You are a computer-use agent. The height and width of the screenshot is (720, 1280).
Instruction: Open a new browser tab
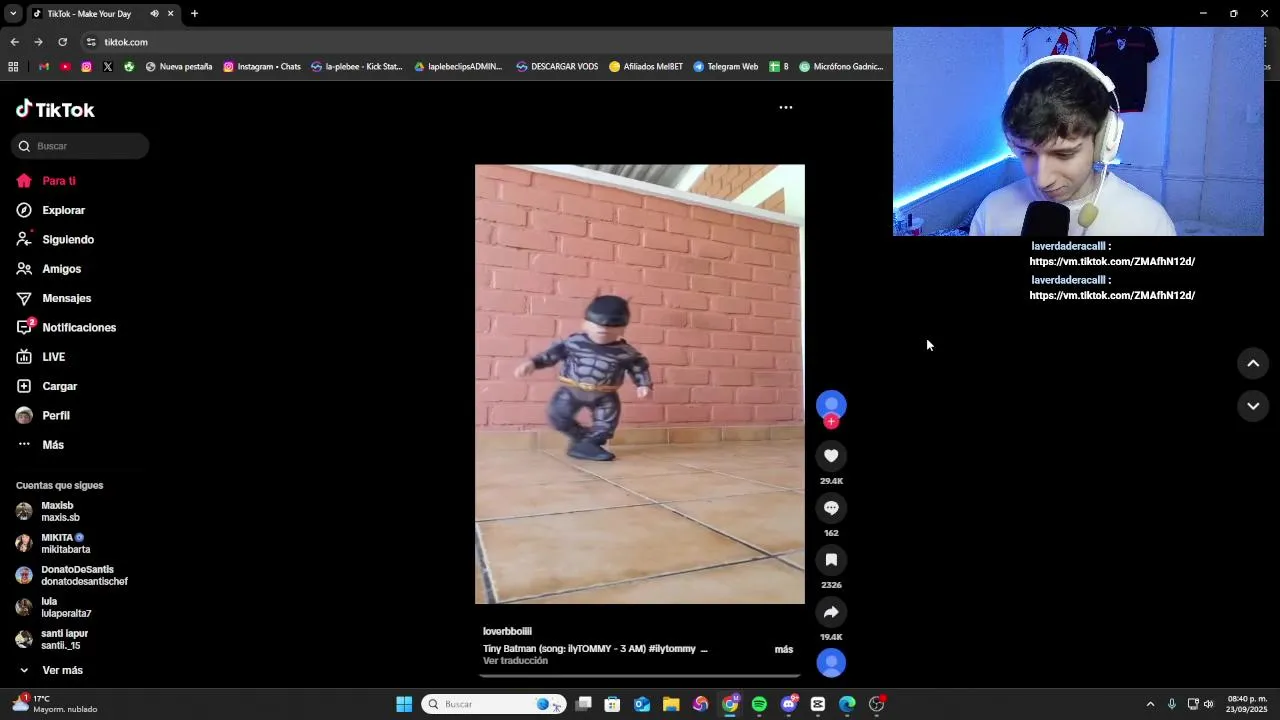(194, 14)
